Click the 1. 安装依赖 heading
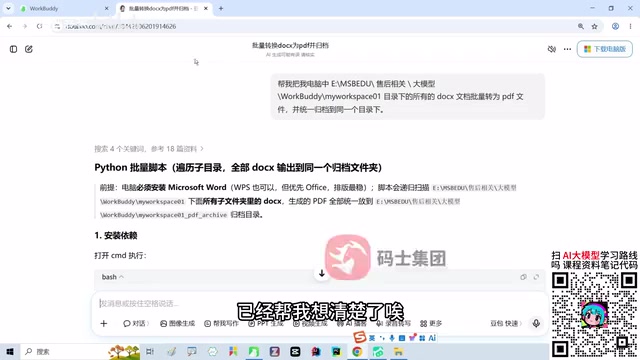This screenshot has height=360, width=640. pos(116,236)
